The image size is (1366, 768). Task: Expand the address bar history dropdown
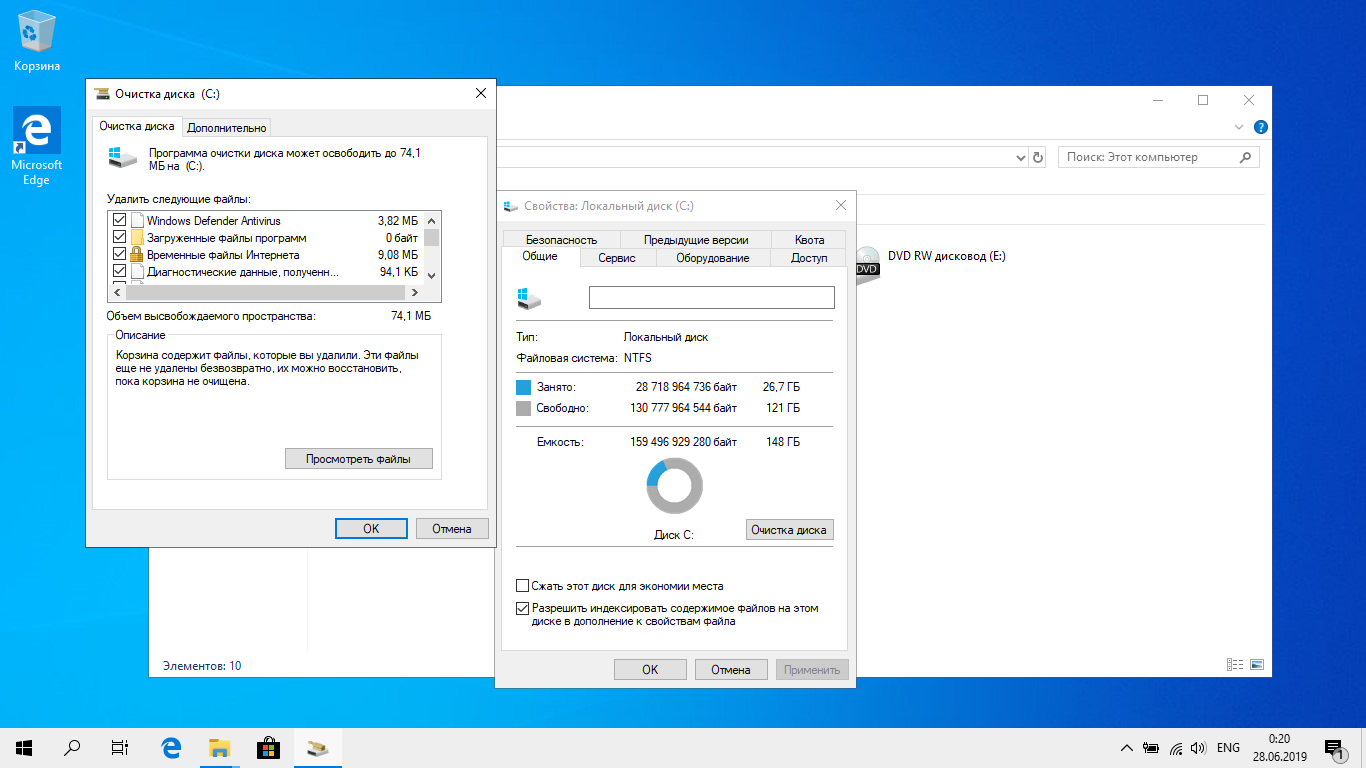click(x=1021, y=158)
